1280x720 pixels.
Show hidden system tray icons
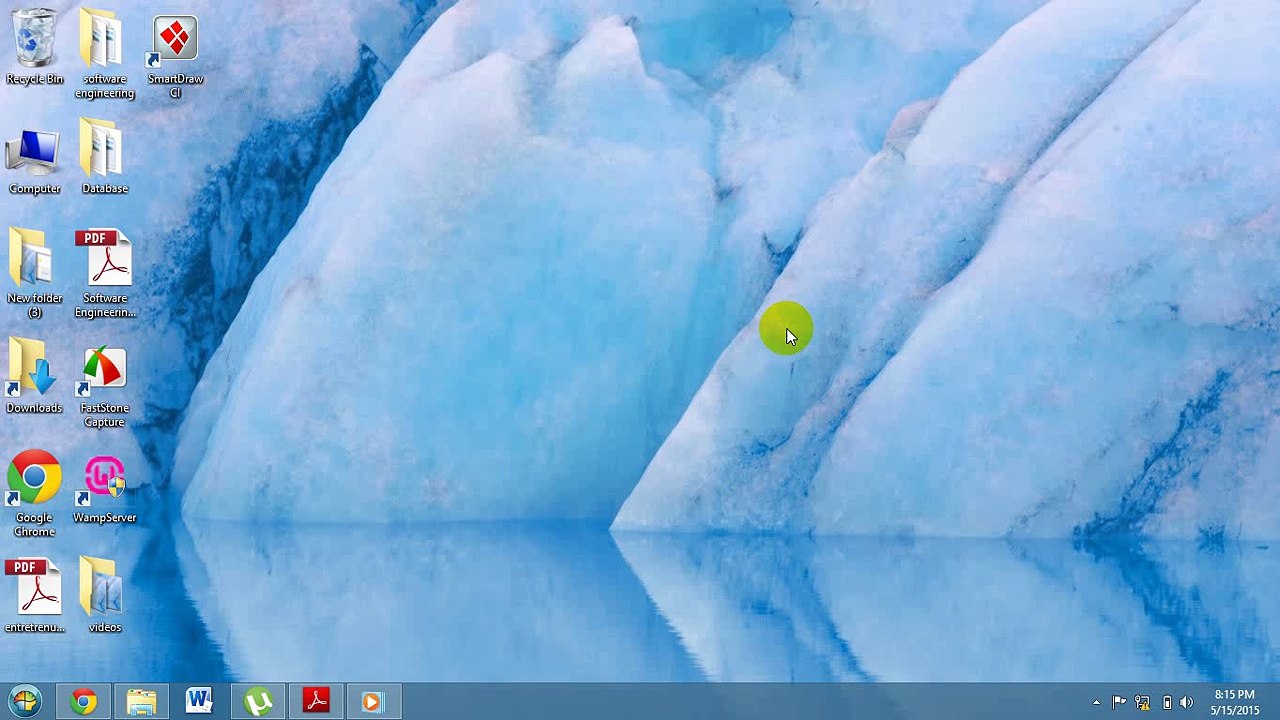pyautogui.click(x=1096, y=702)
